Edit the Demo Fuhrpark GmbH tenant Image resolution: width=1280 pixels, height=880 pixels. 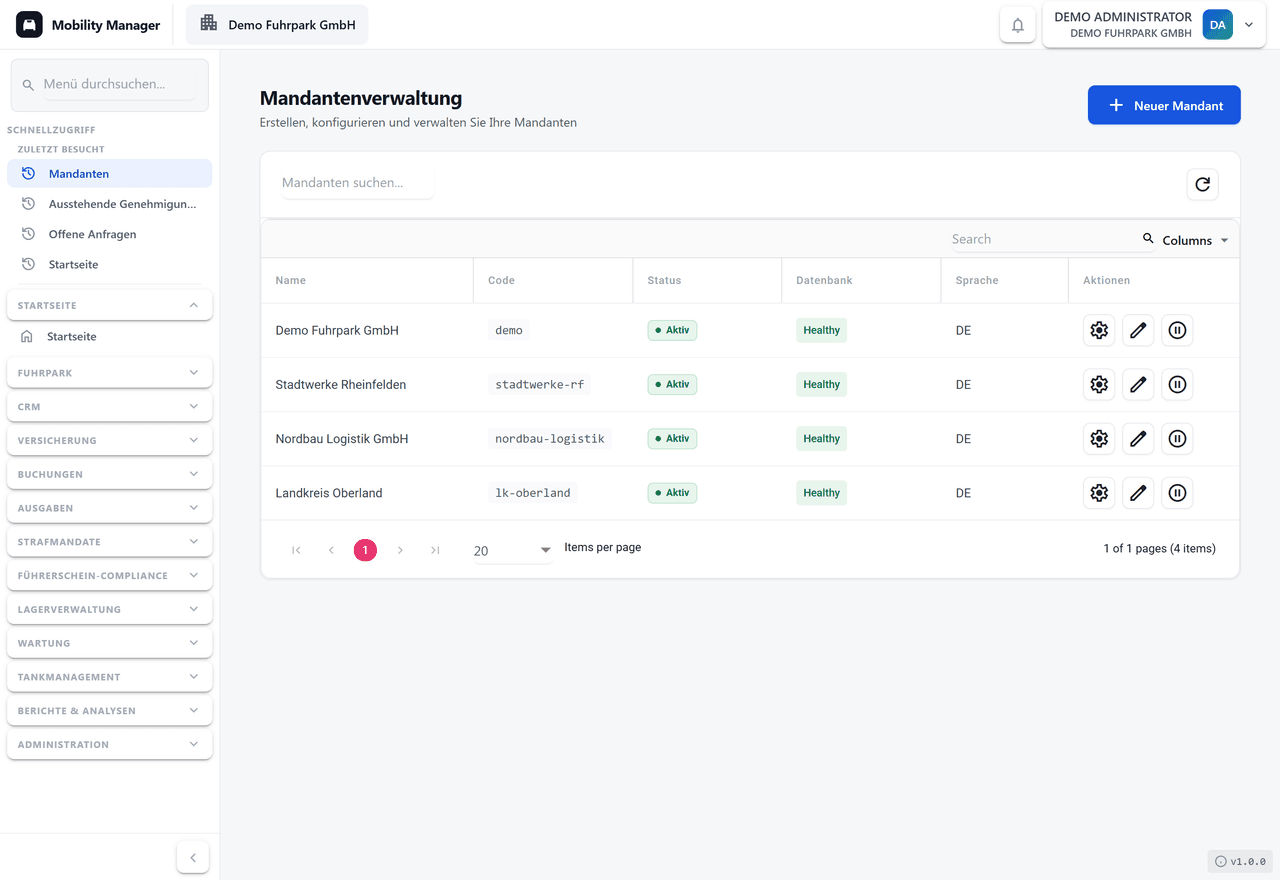pos(1138,330)
